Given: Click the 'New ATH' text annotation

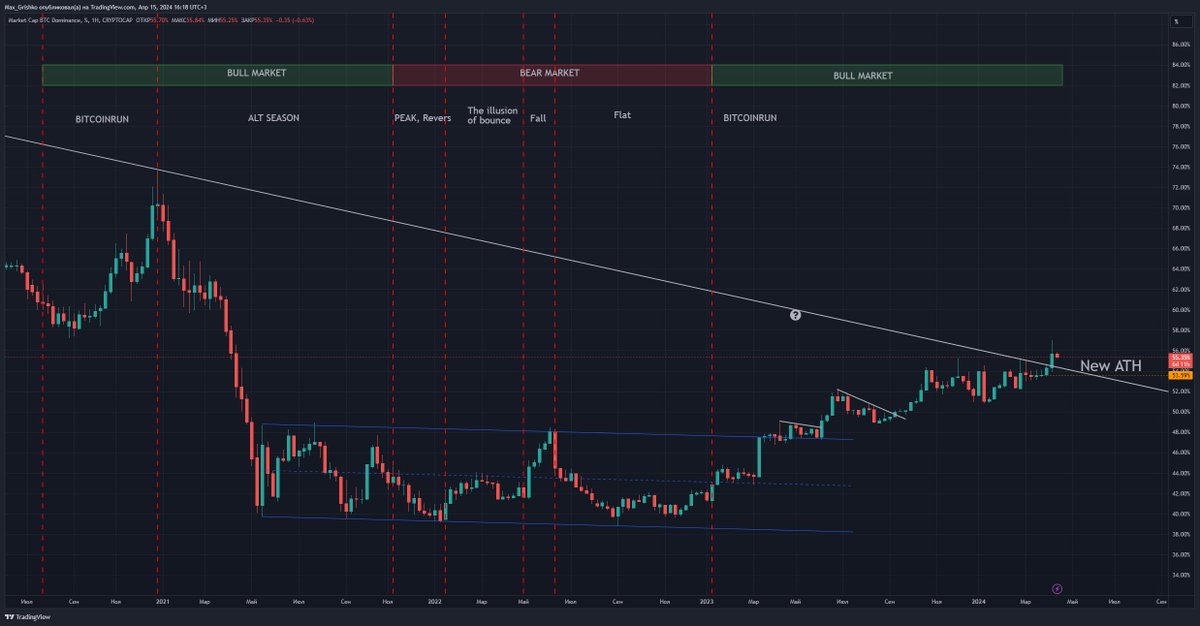Looking at the screenshot, I should click(x=1110, y=367).
